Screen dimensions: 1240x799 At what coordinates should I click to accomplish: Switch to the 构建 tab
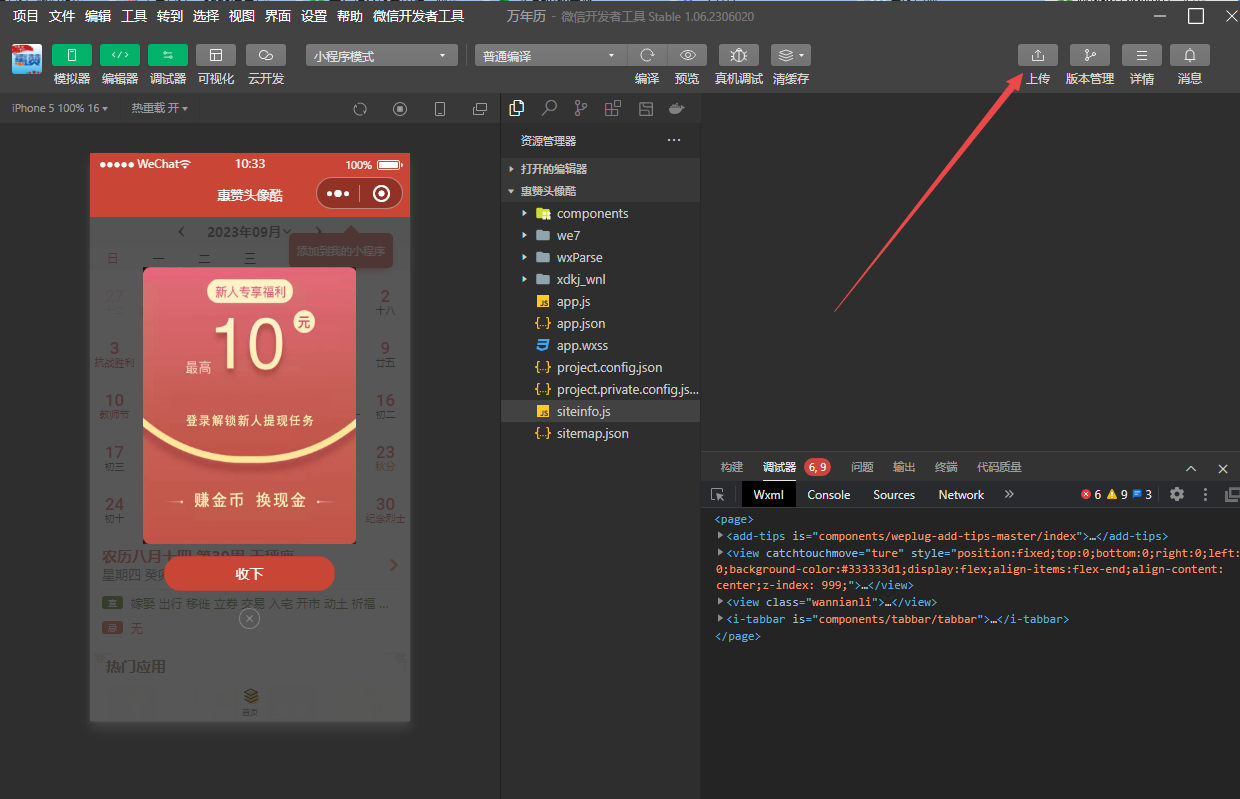point(732,467)
